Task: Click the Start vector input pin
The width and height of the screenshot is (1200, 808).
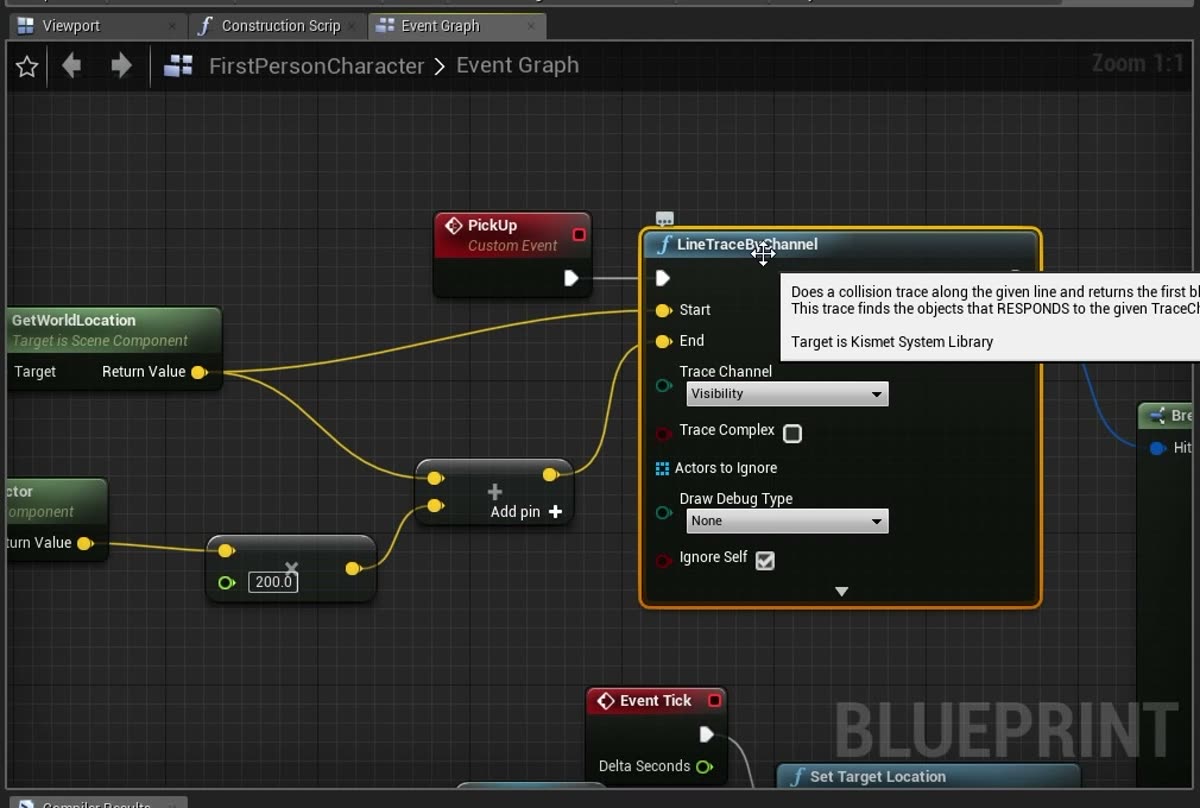Action: [663, 310]
